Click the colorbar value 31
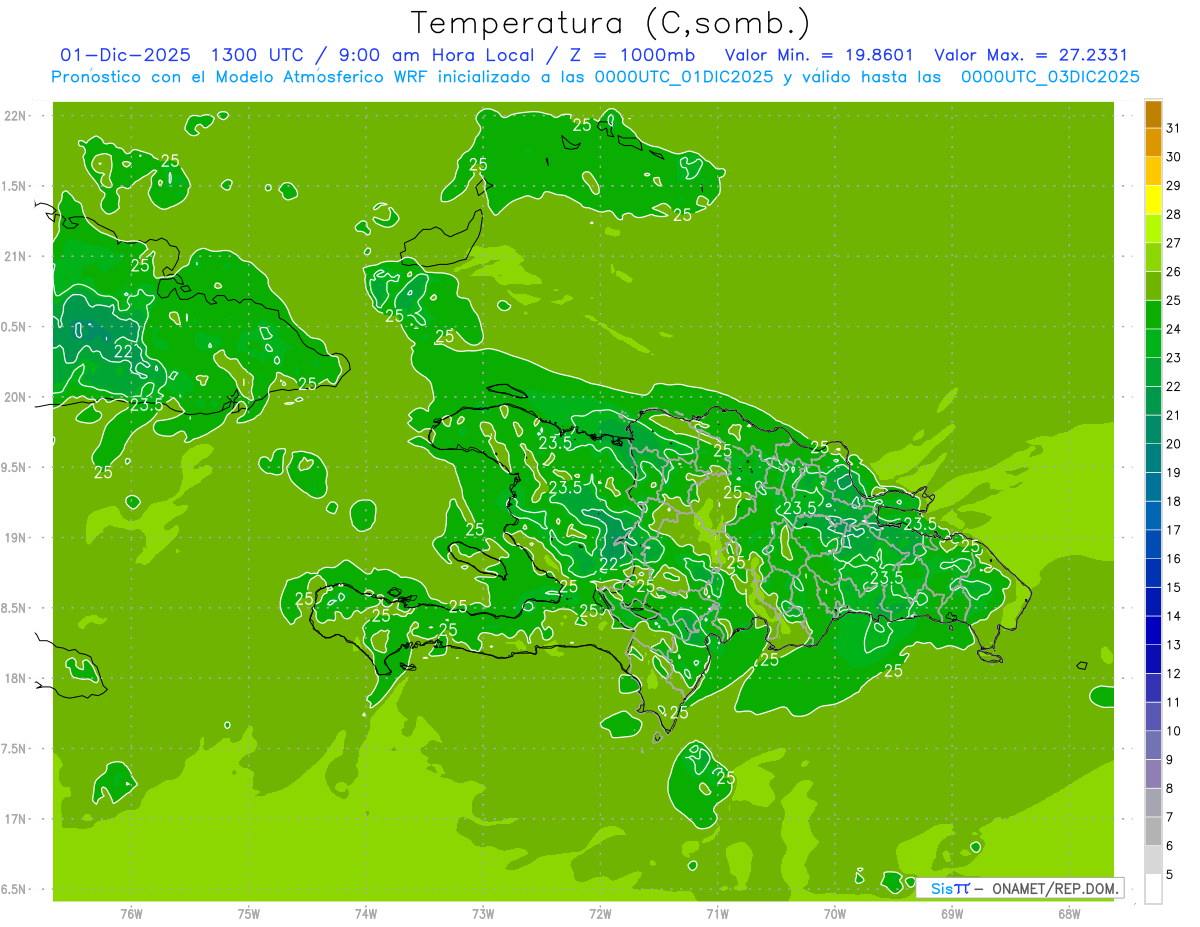Image resolution: width=1200 pixels, height=927 pixels. [x=1174, y=128]
